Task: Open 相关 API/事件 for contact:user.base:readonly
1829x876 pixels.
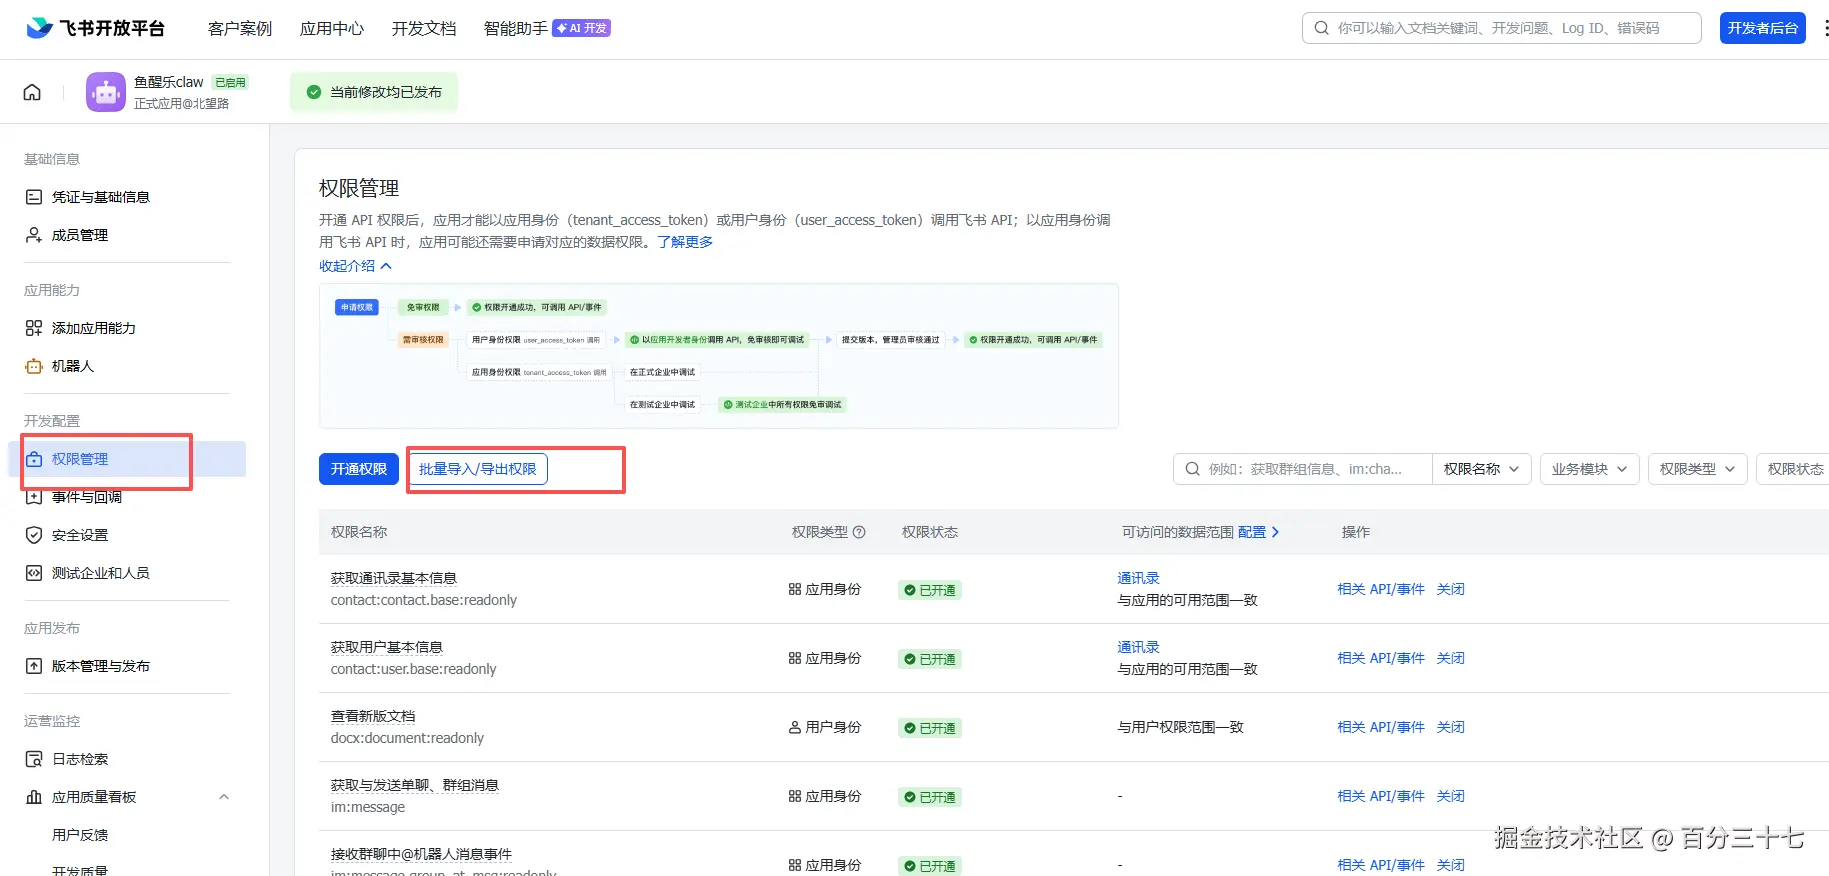Action: [x=1381, y=658]
